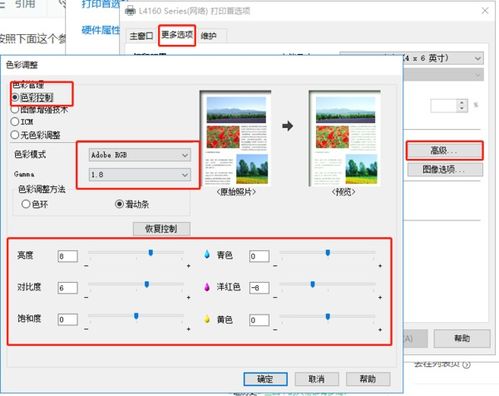The height and width of the screenshot is (396, 499).
Task: Click the 饱和度 saturation slider handle
Action: tap(136, 316)
